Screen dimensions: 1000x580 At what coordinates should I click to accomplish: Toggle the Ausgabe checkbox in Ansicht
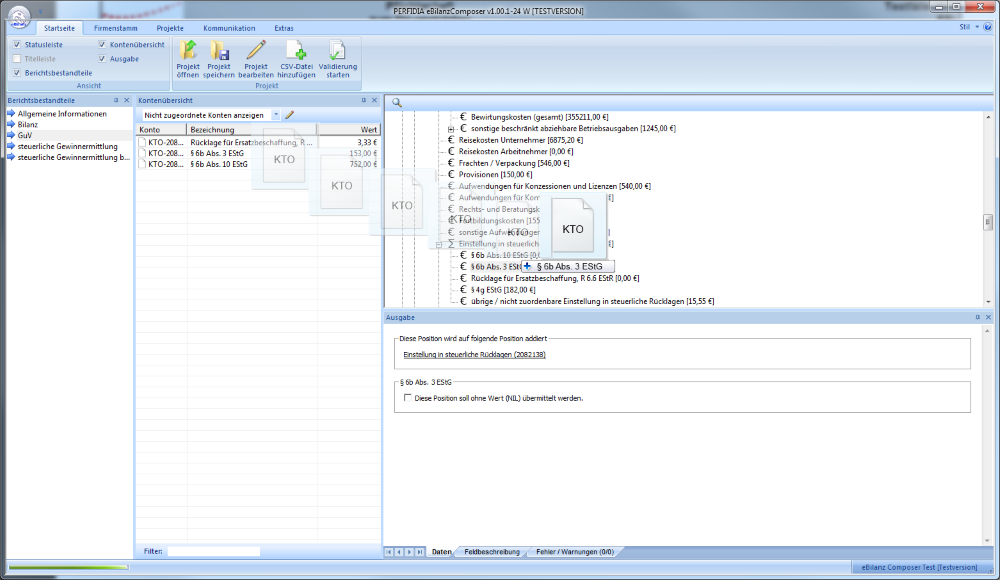point(102,59)
